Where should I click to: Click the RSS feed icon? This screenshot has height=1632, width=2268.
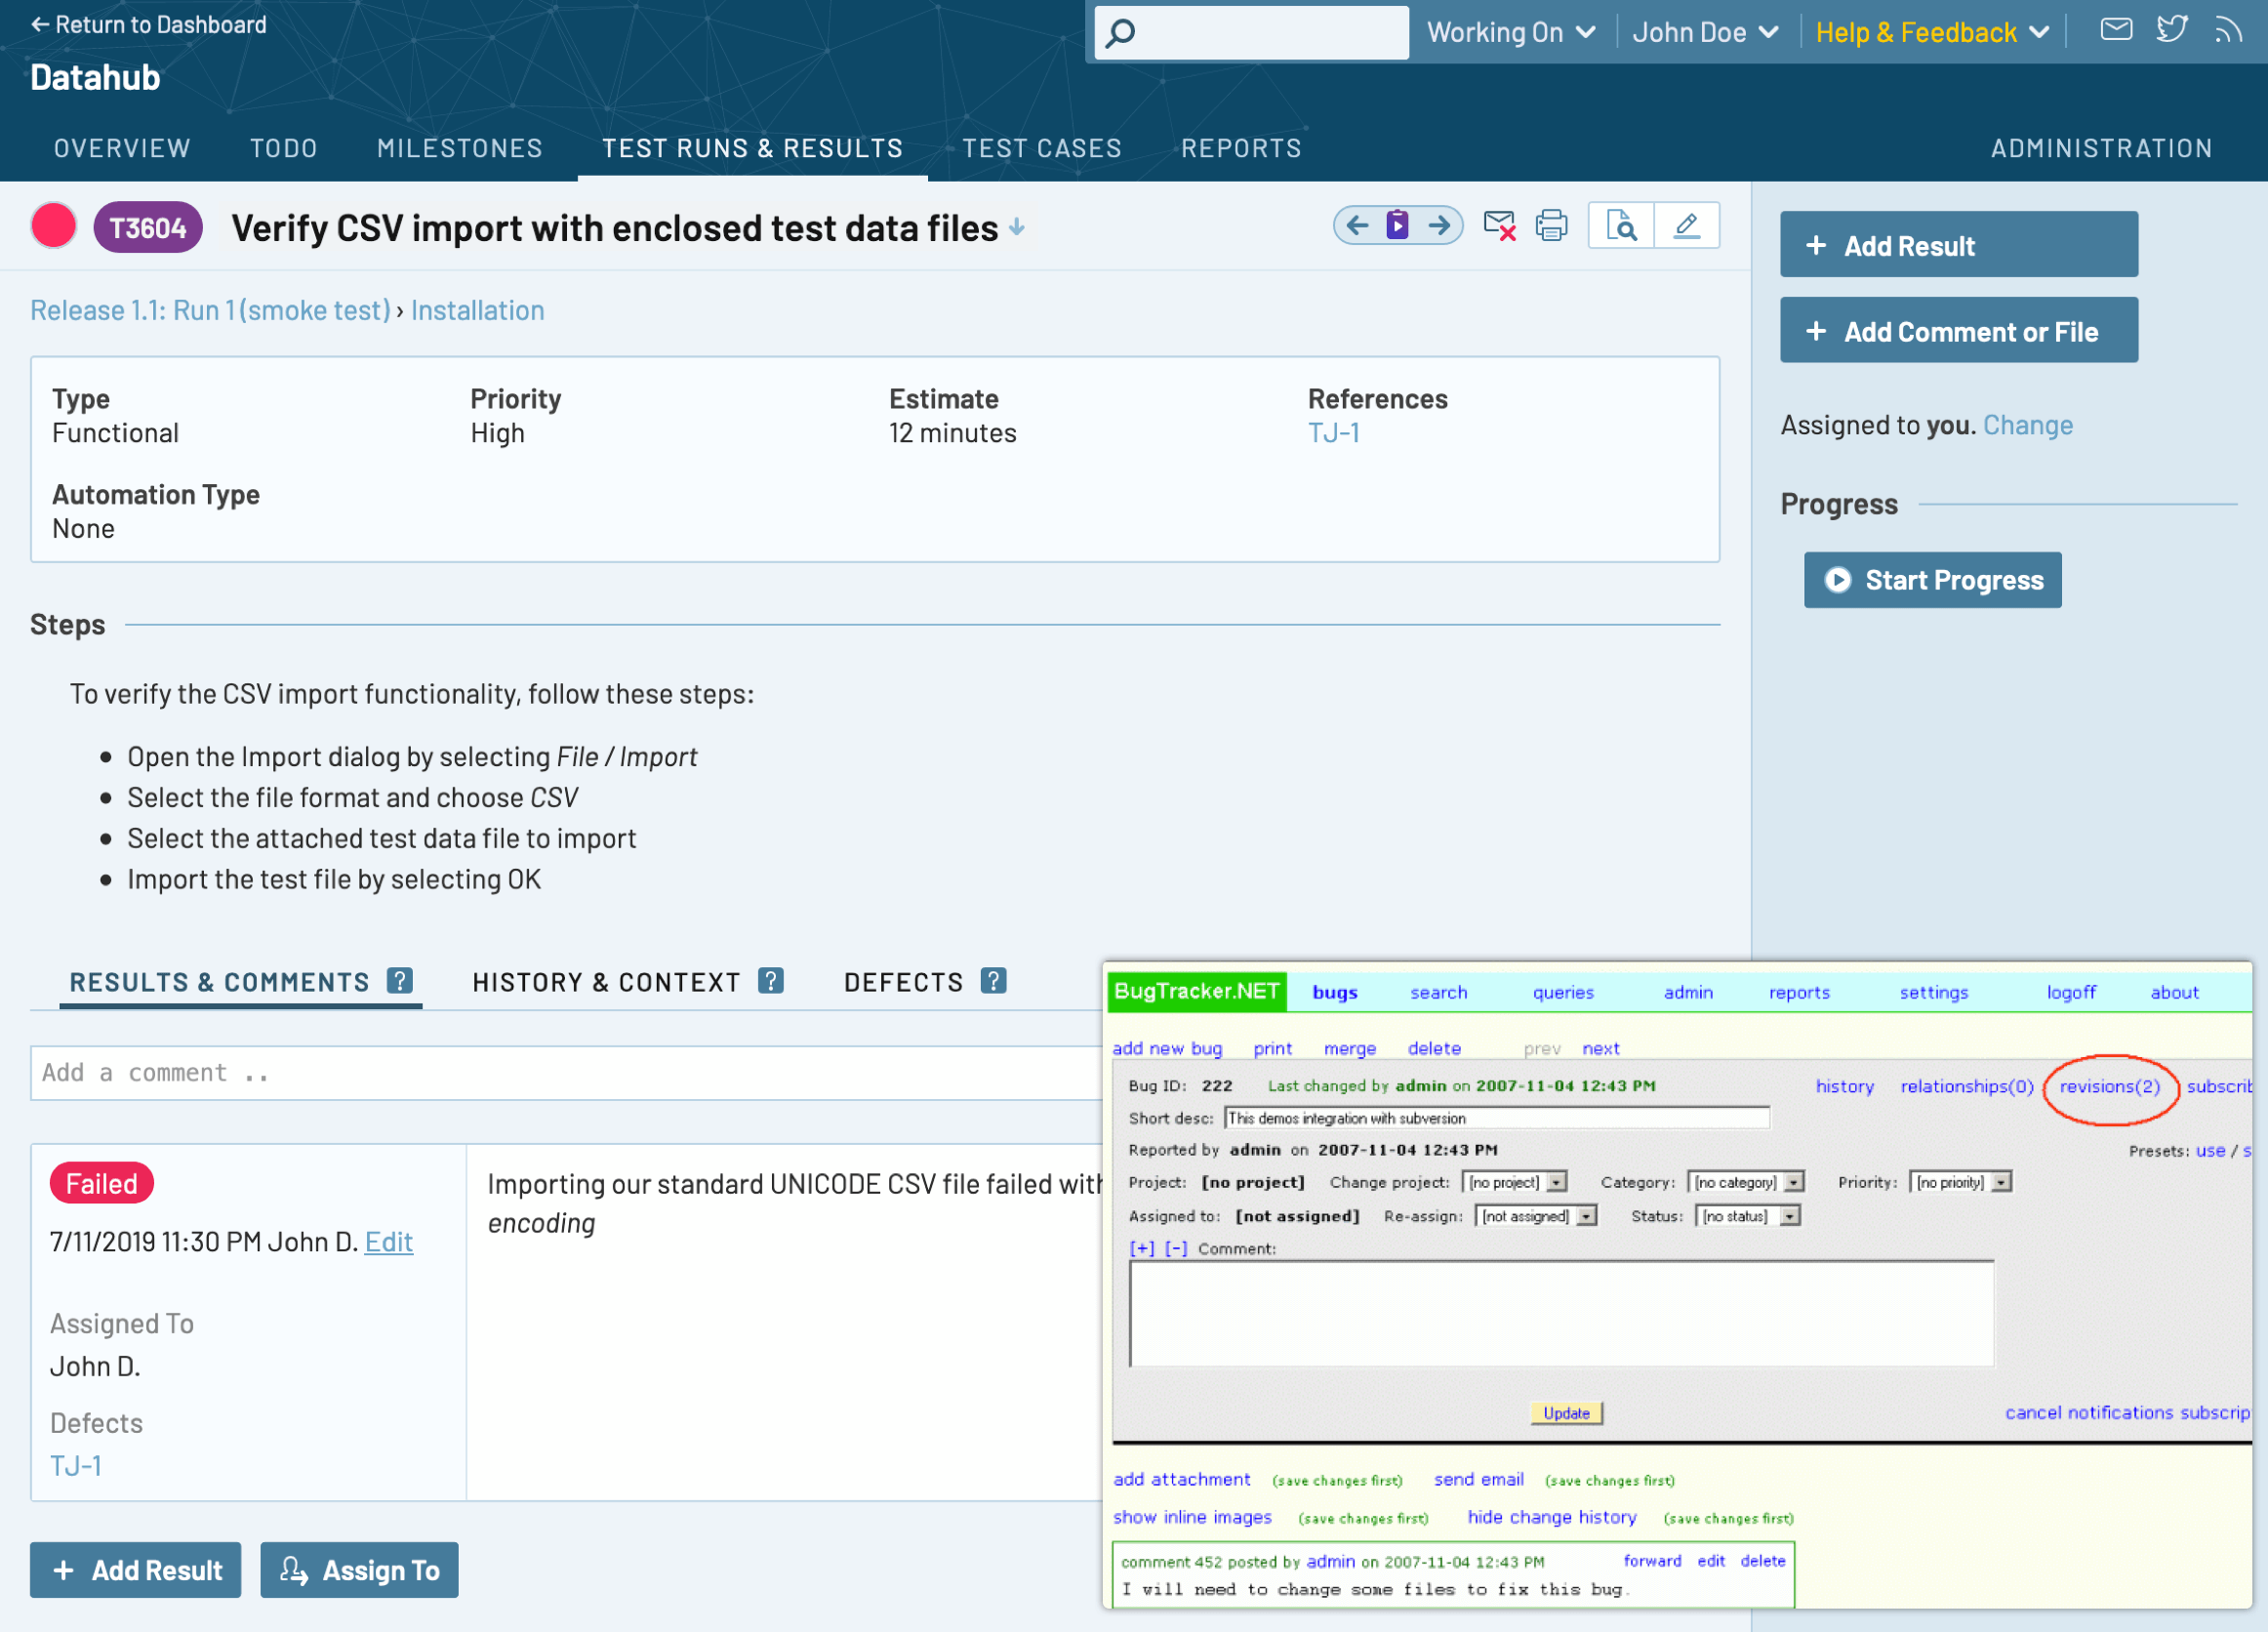pyautogui.click(x=2230, y=30)
